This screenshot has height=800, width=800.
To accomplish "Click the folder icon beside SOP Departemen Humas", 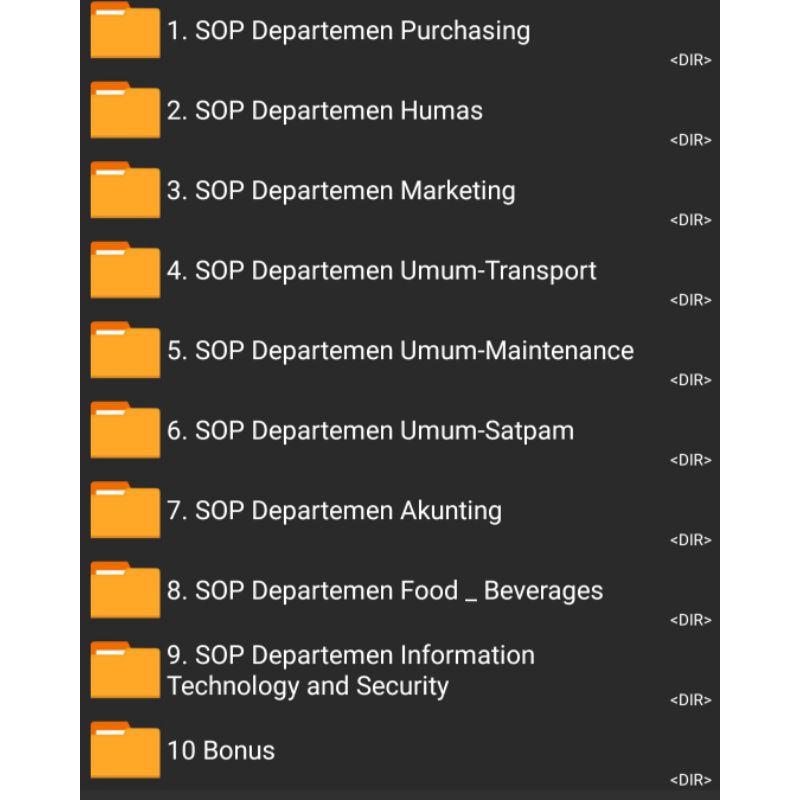I will point(125,111).
